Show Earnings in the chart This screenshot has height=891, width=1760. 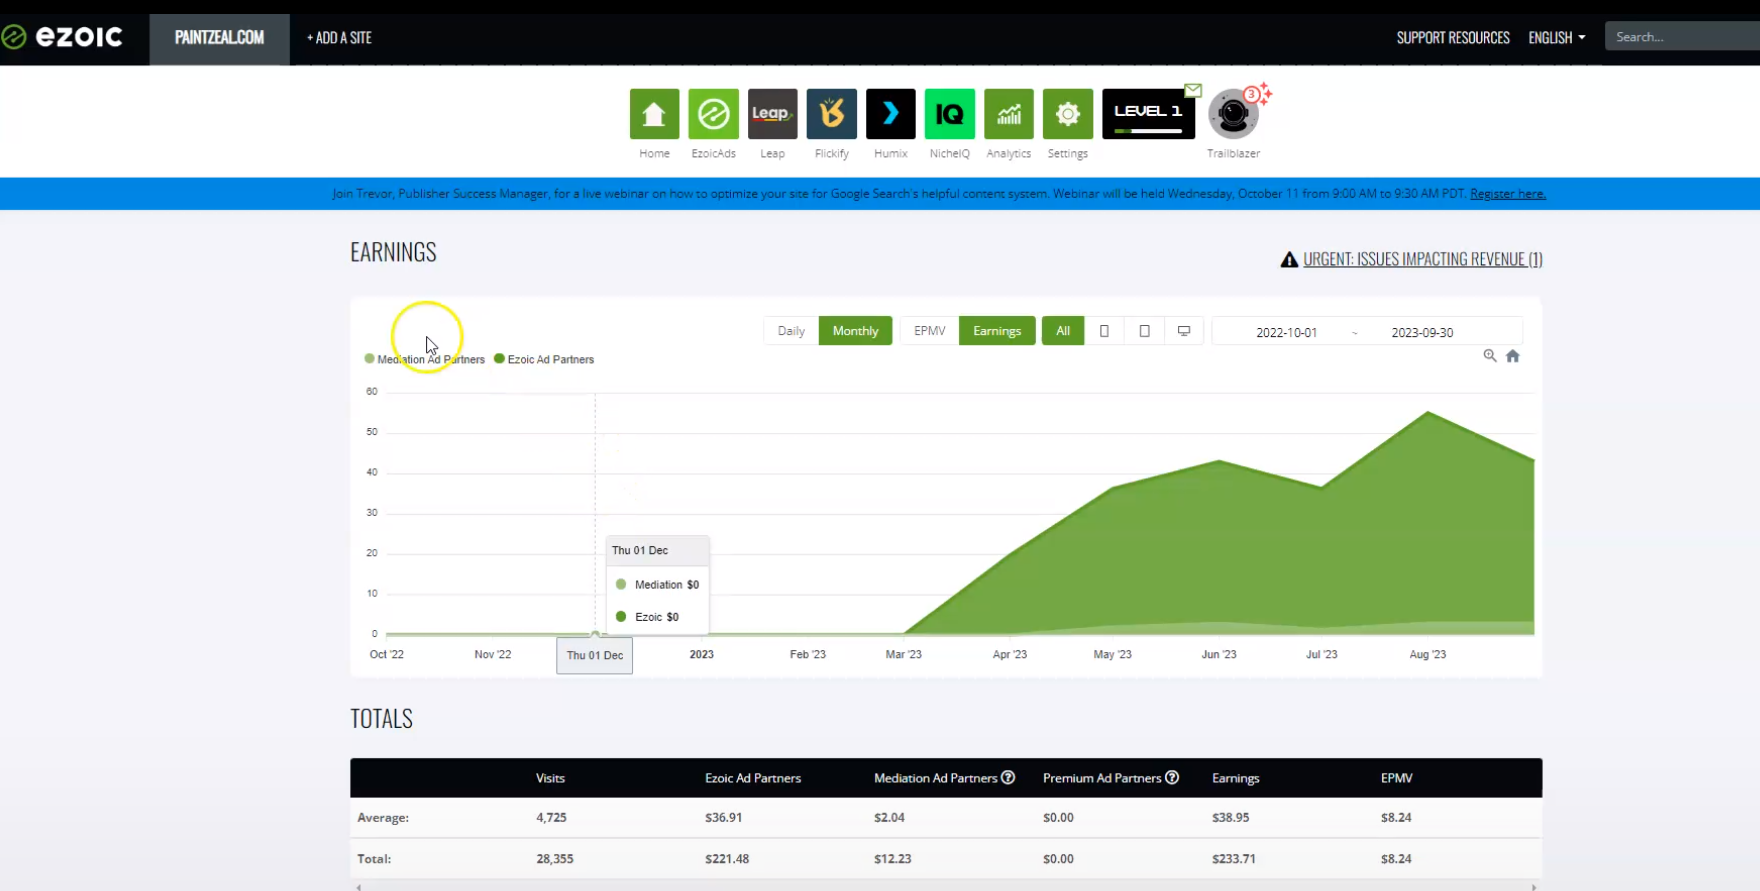coord(997,331)
